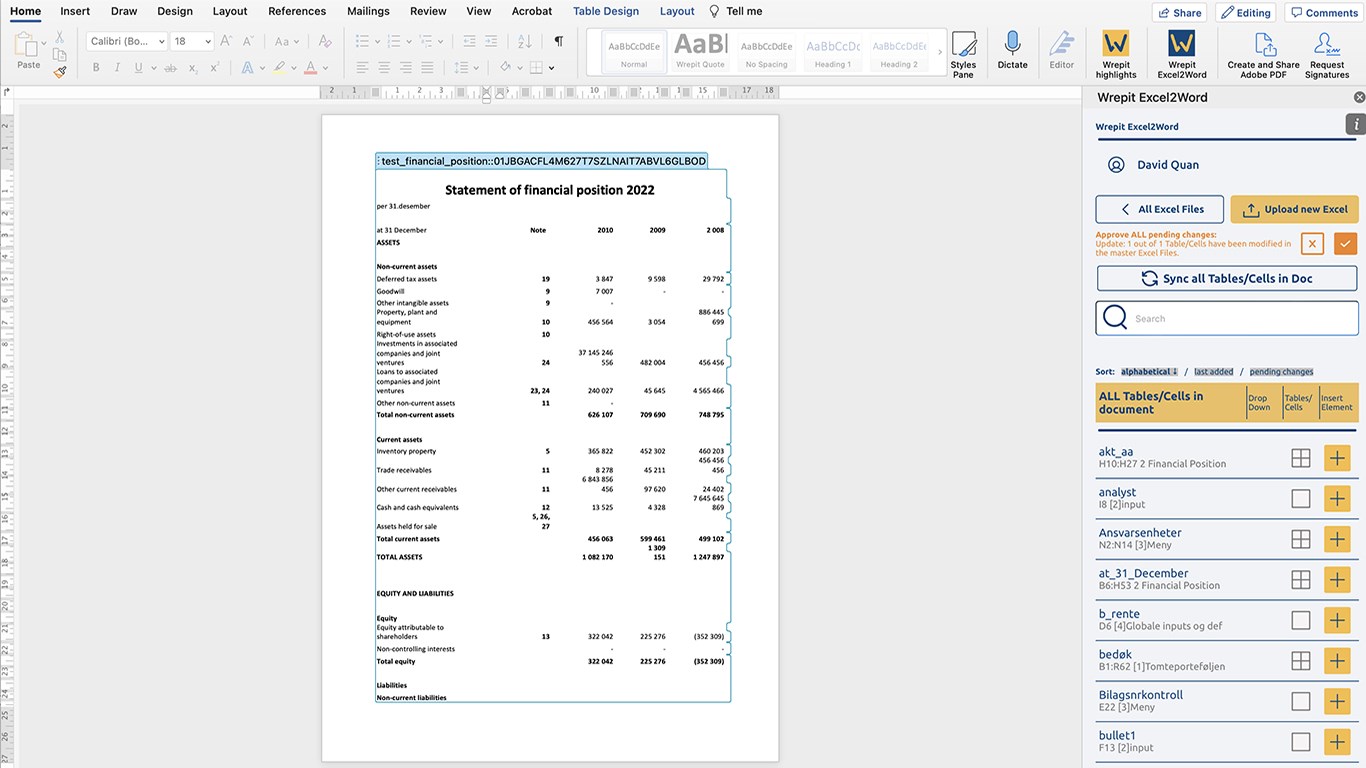Clear all formatting icon
The width and height of the screenshot is (1366, 768).
(325, 41)
